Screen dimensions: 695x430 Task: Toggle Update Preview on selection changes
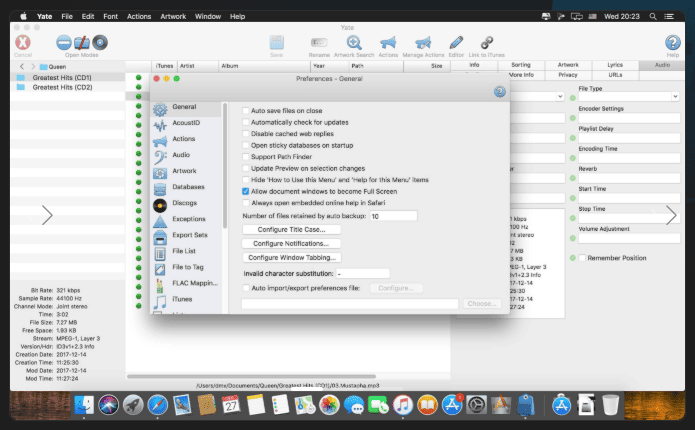[246, 168]
